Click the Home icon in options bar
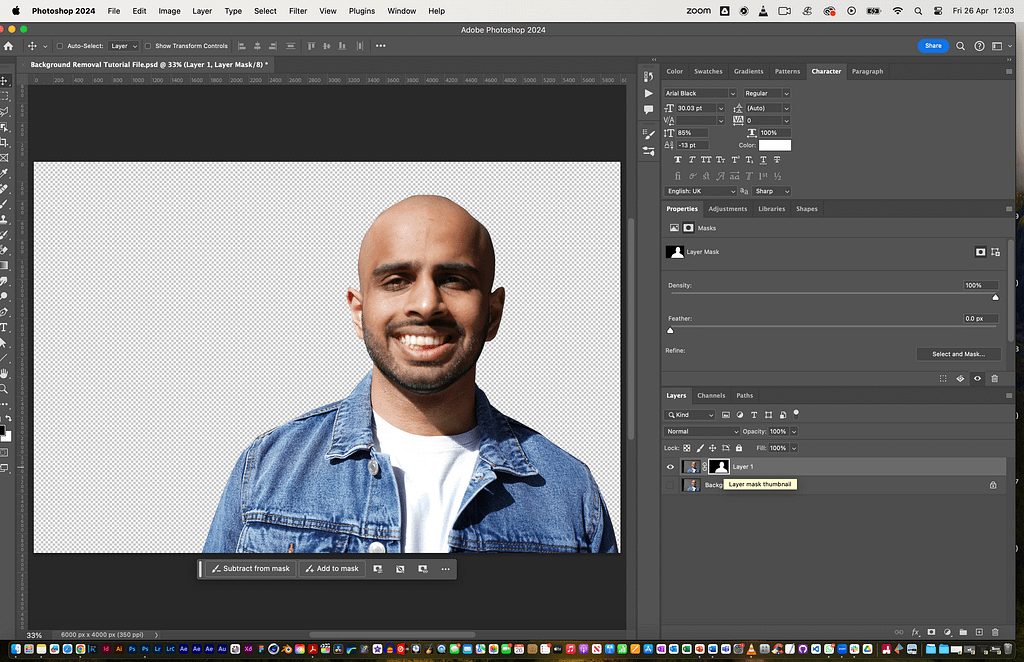 9,46
